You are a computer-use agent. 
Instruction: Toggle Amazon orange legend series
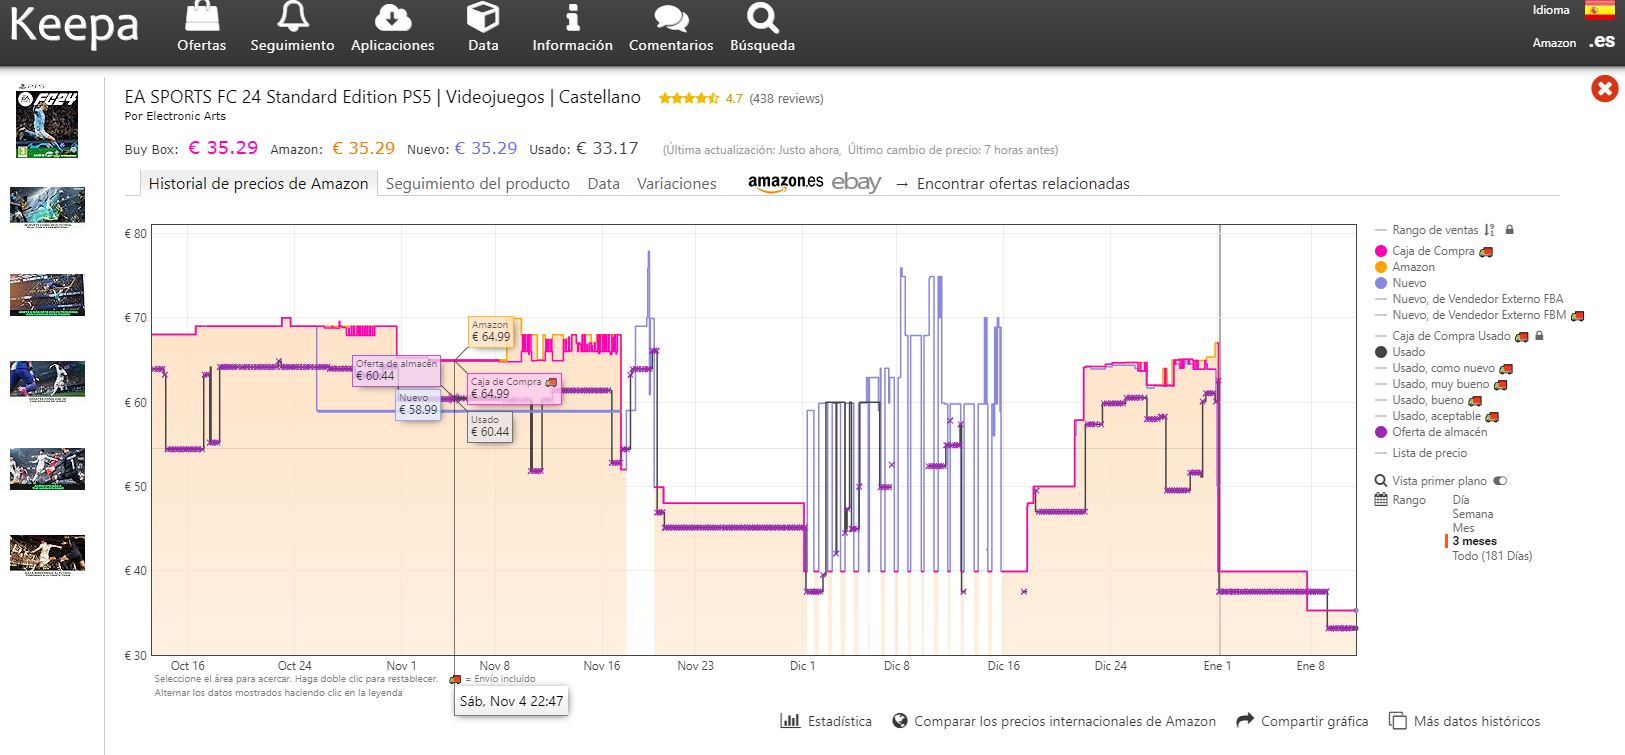click(1405, 267)
